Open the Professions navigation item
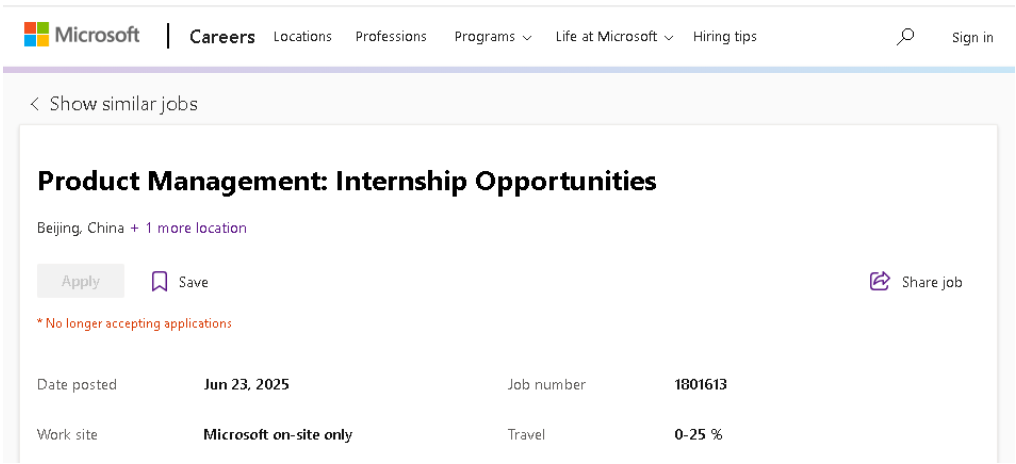 [x=391, y=37]
